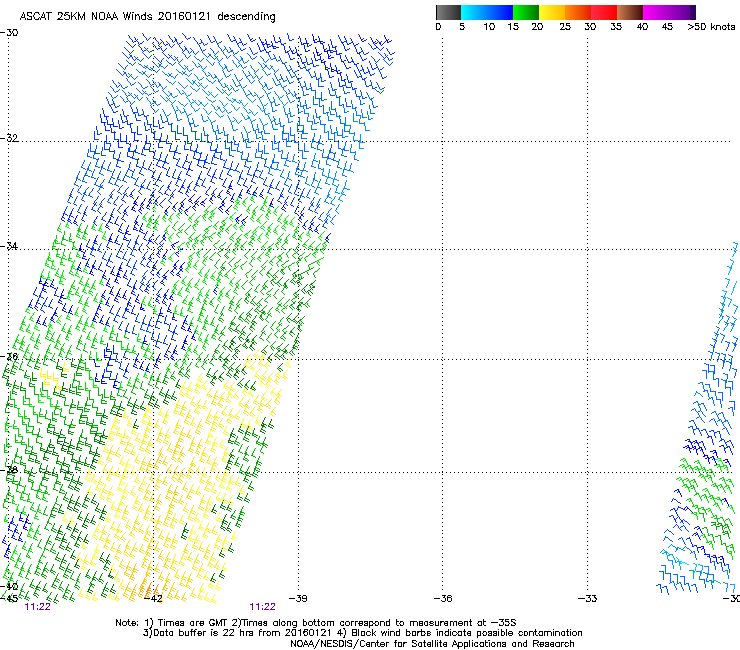This screenshot has width=740, height=650.
Task: Click the '-38' latitude axis label
Action: [x=9, y=470]
